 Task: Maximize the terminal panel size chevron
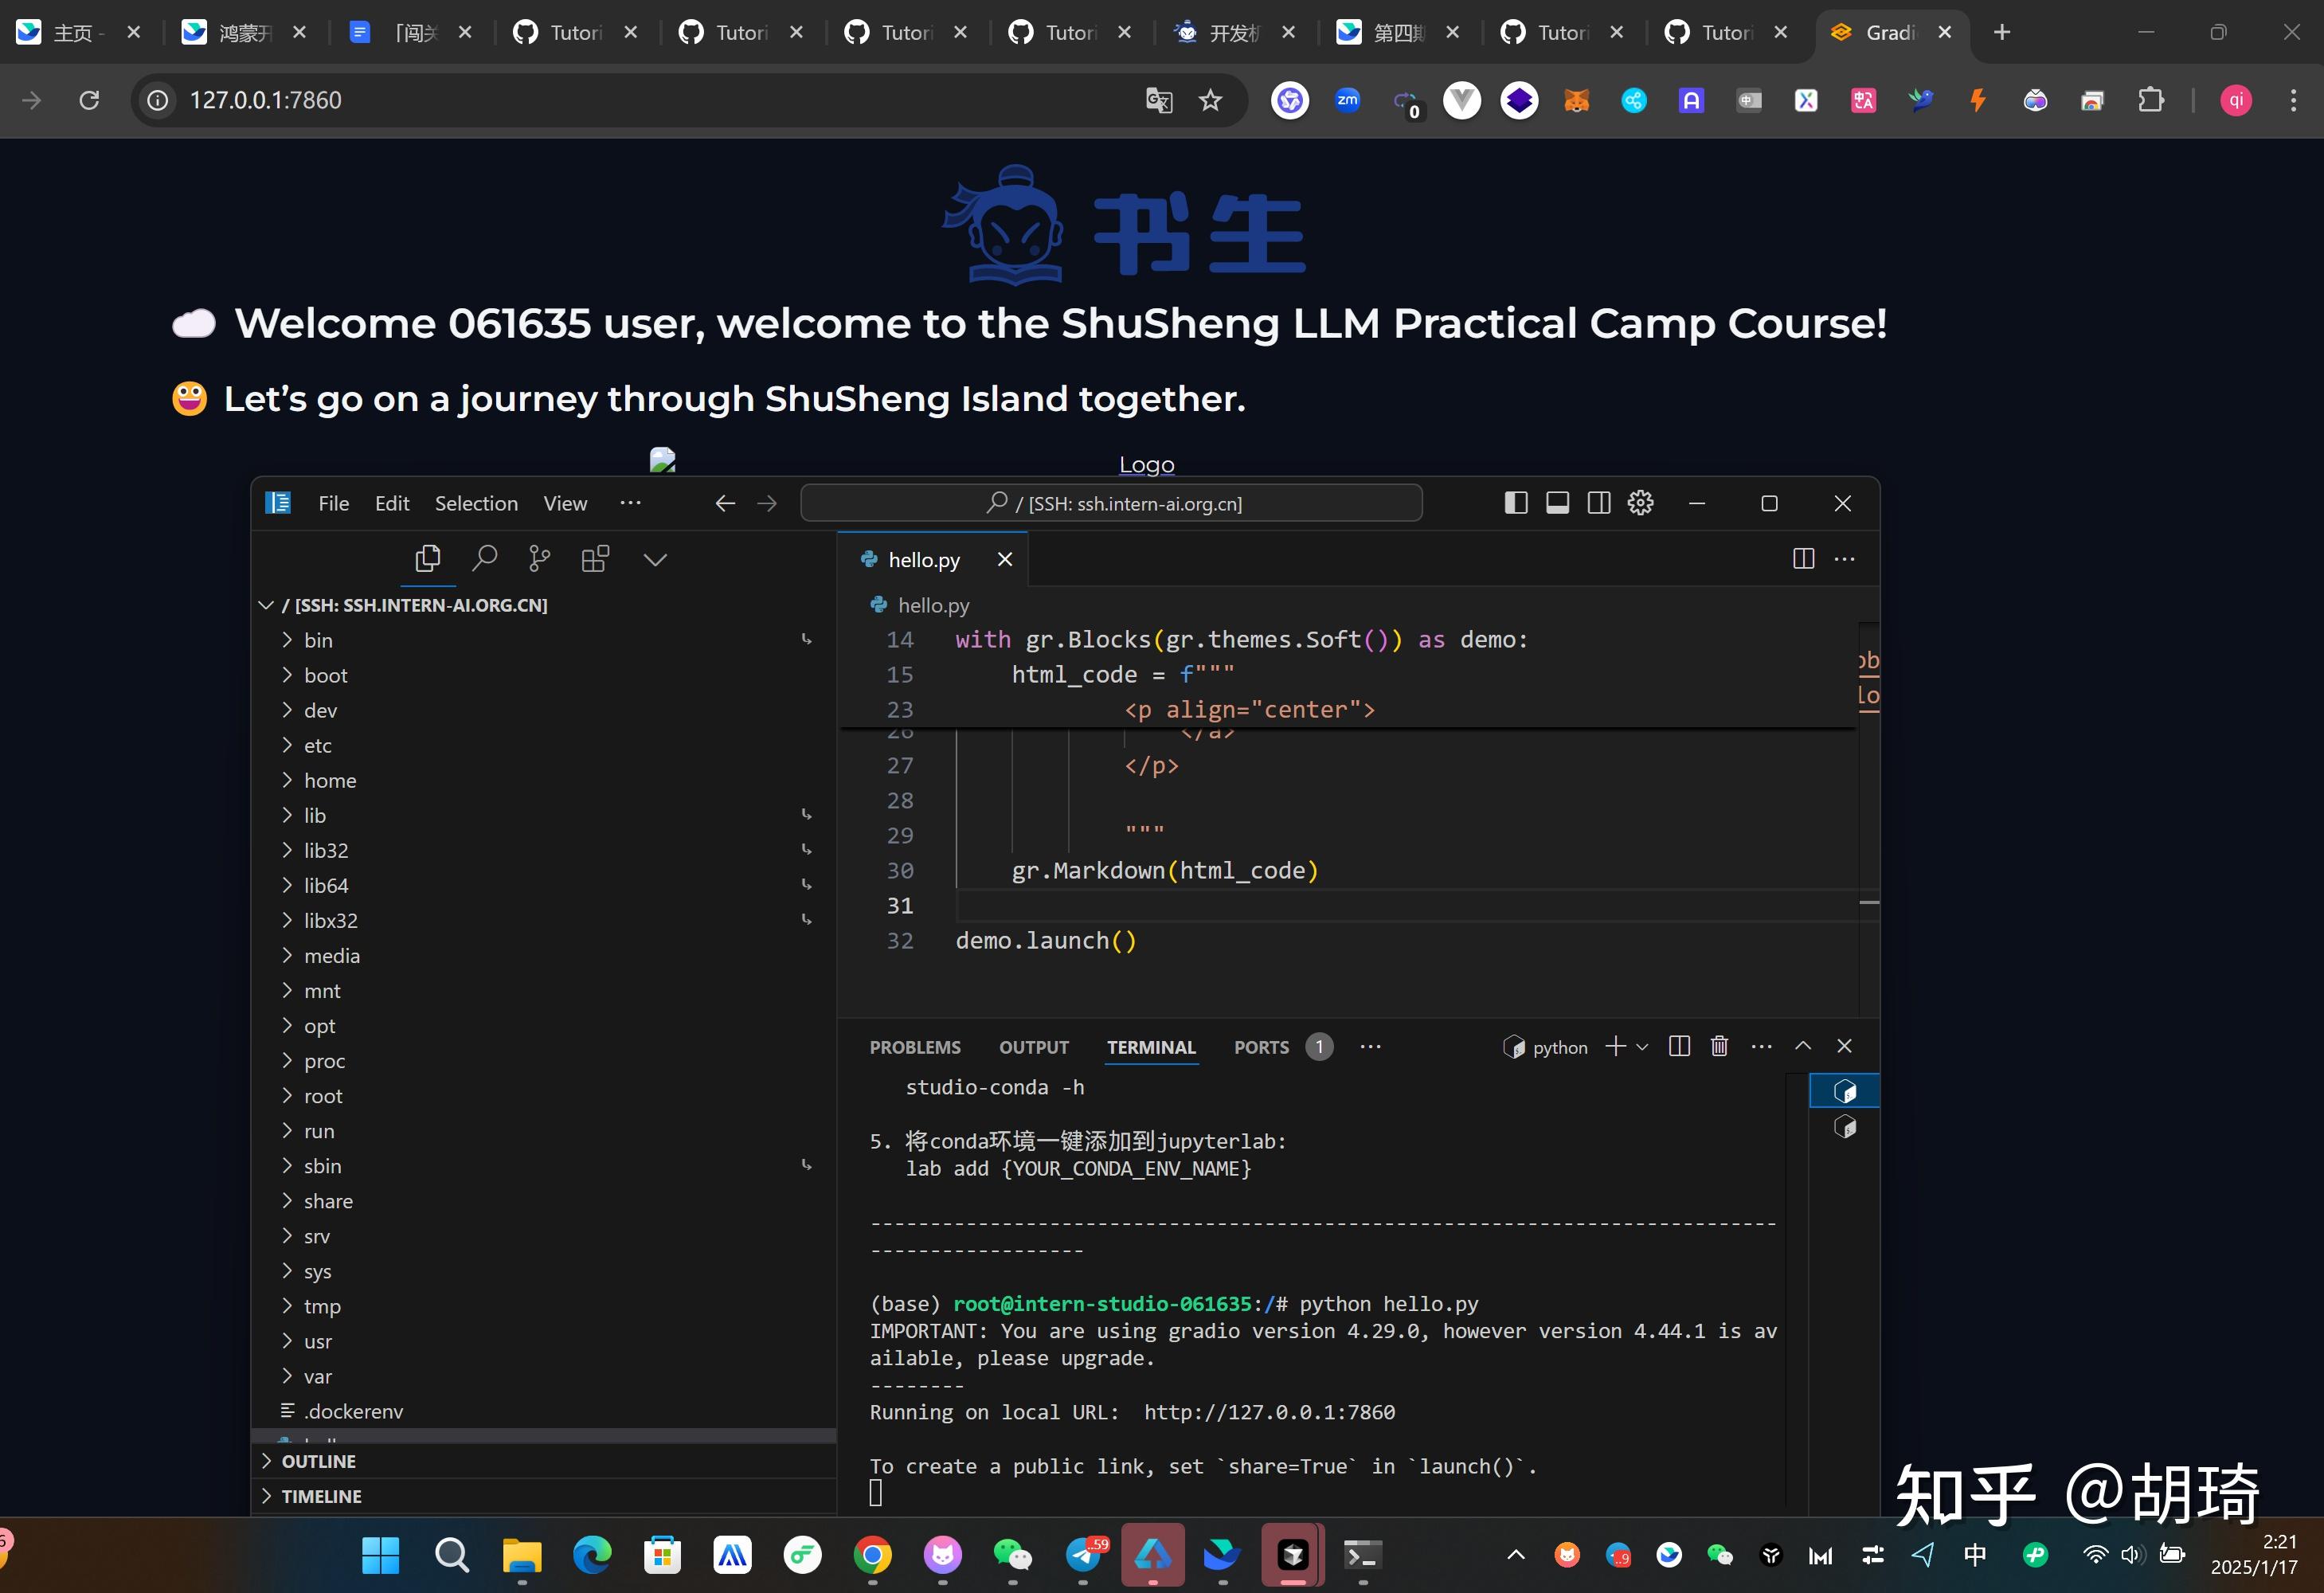[1803, 1046]
